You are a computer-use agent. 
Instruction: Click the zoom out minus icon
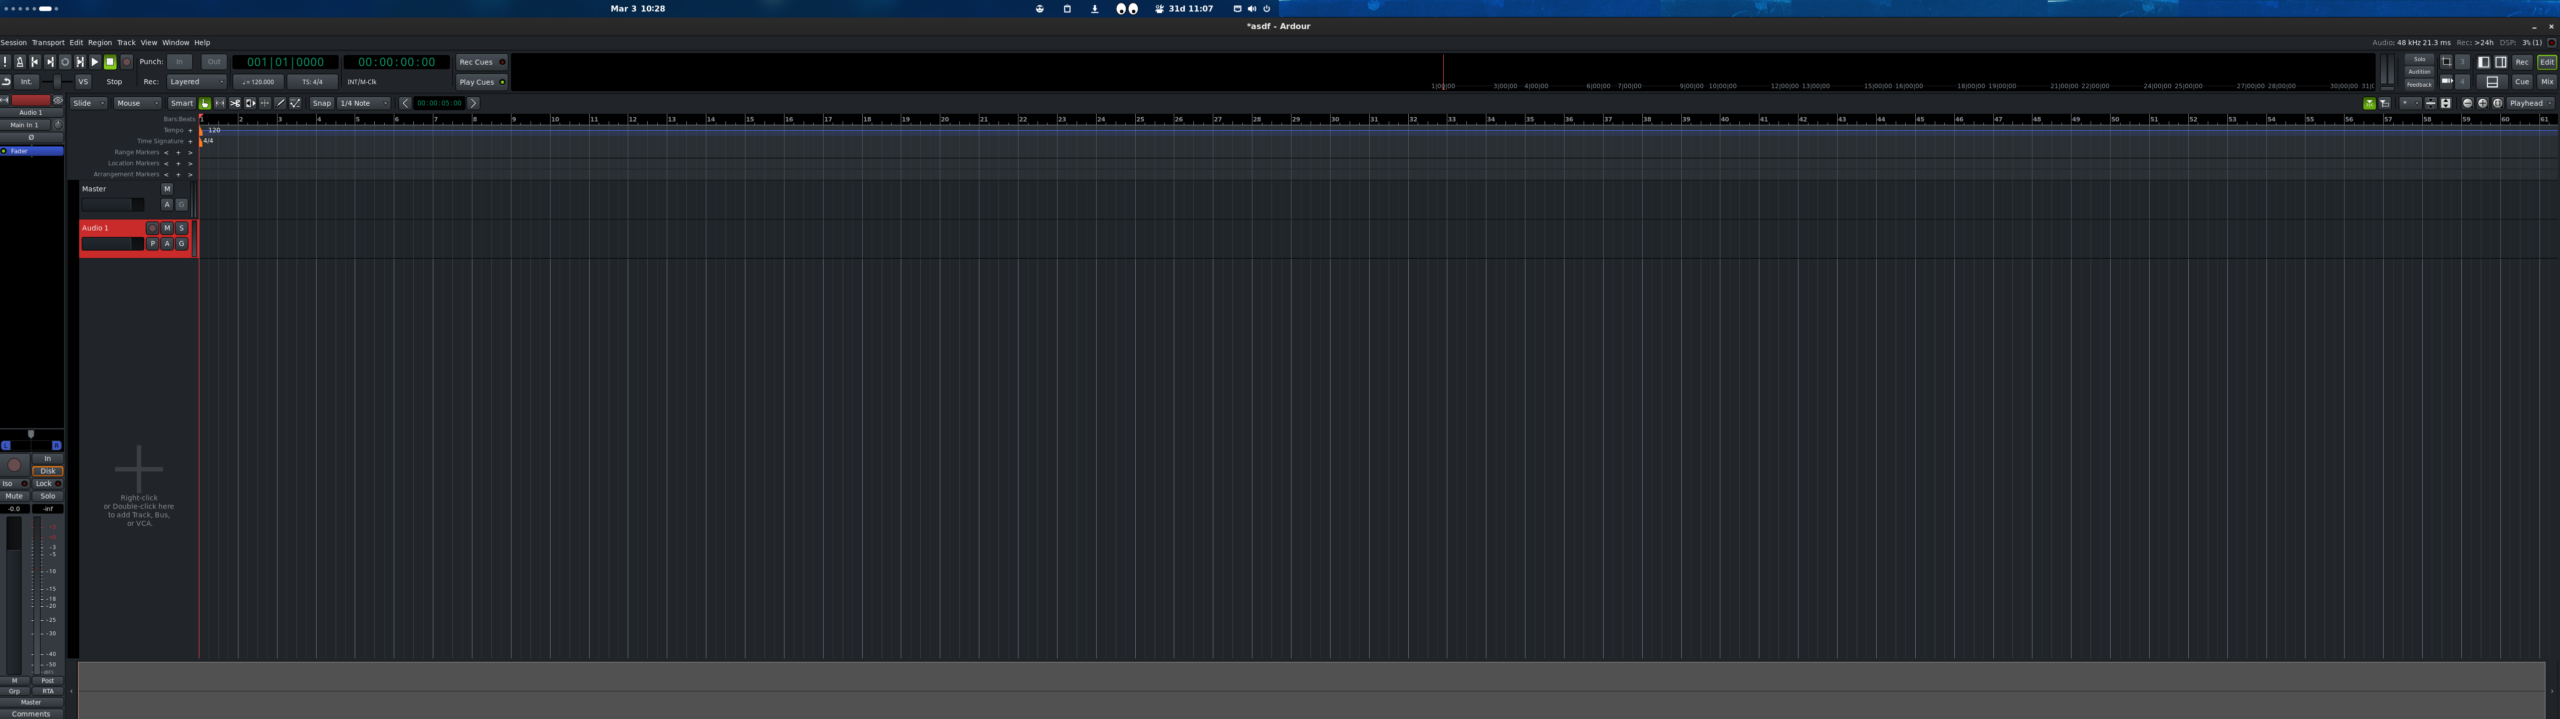pyautogui.click(x=2467, y=103)
